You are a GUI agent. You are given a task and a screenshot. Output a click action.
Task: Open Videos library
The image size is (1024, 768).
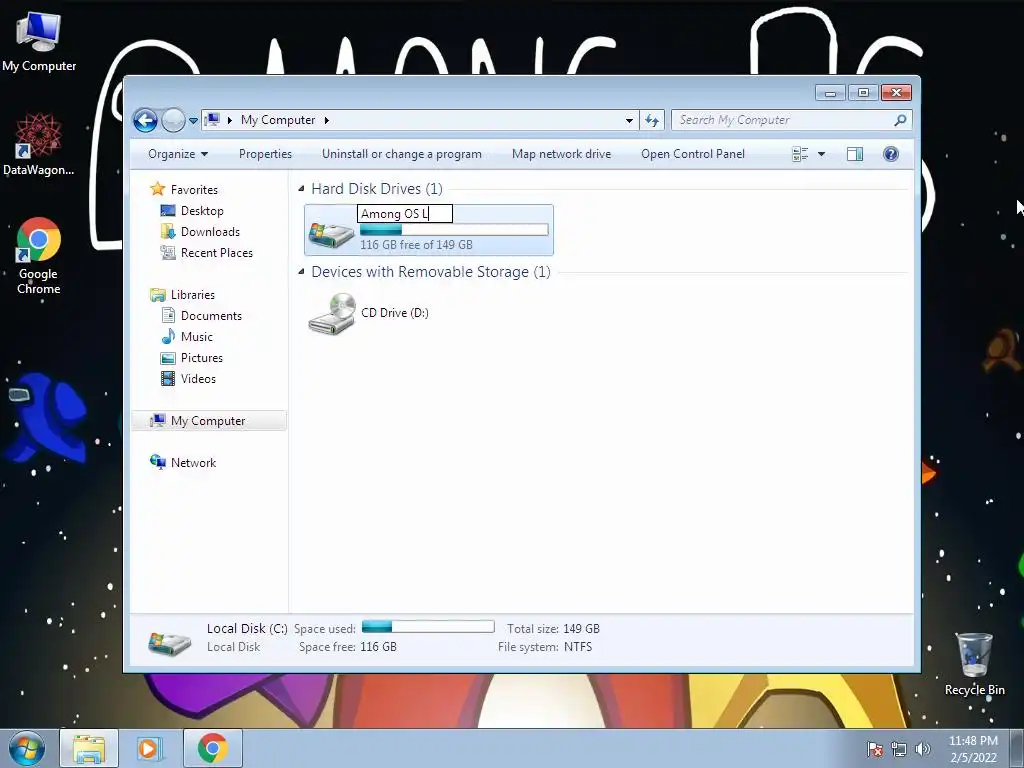(198, 379)
